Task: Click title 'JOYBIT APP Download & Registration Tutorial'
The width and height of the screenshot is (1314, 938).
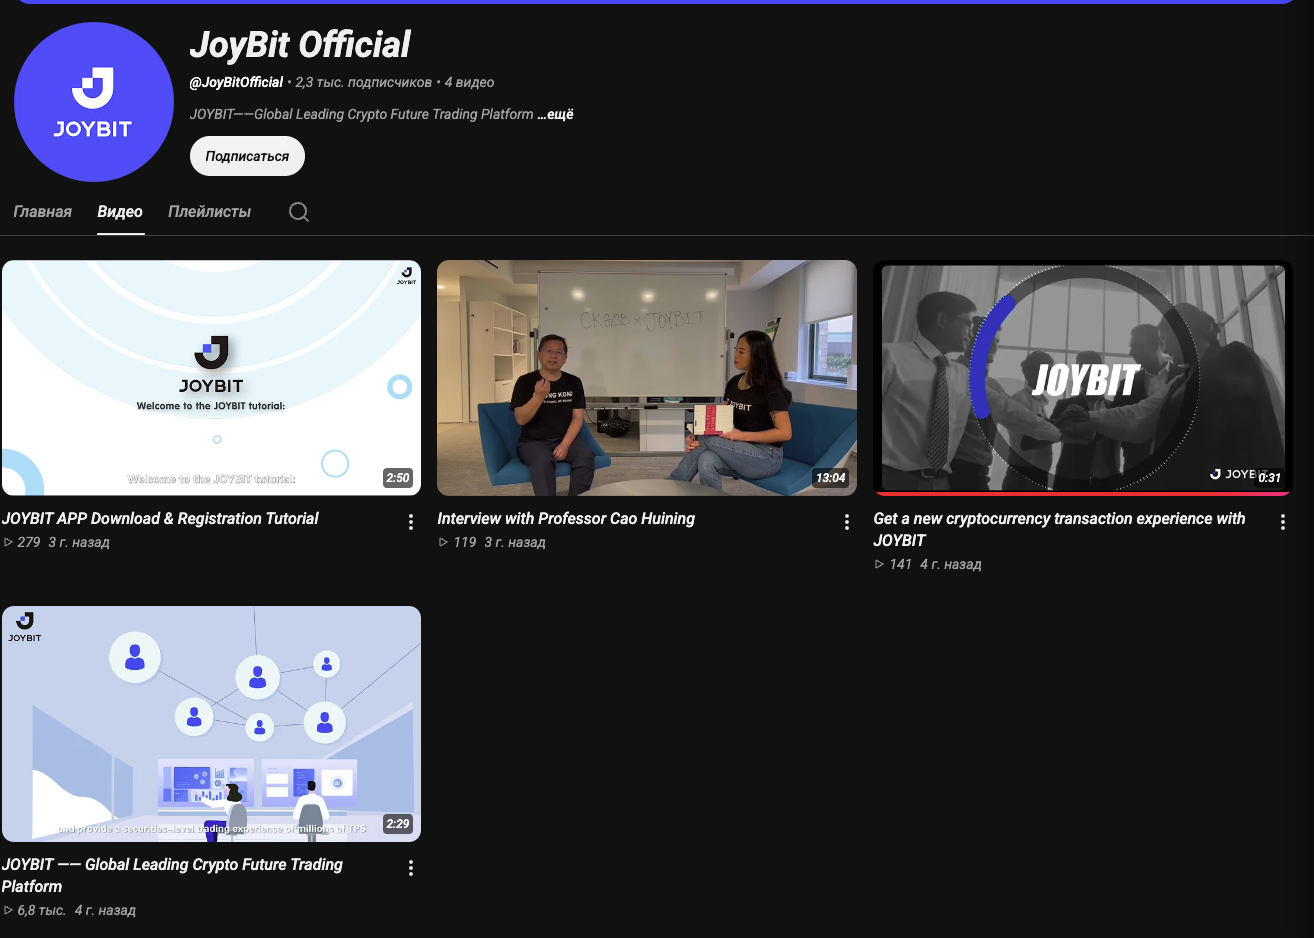Action: [x=160, y=519]
